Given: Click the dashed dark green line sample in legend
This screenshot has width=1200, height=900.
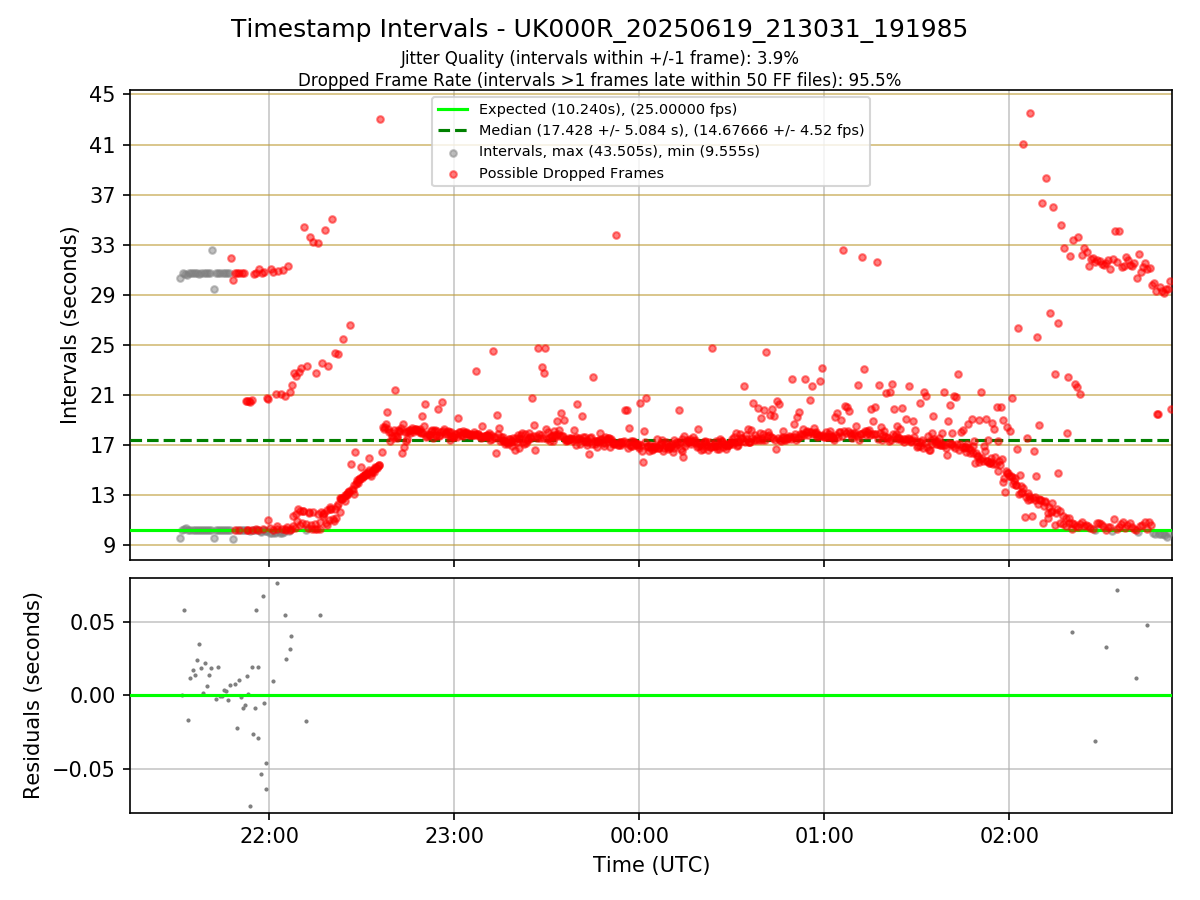Looking at the screenshot, I should click(454, 130).
